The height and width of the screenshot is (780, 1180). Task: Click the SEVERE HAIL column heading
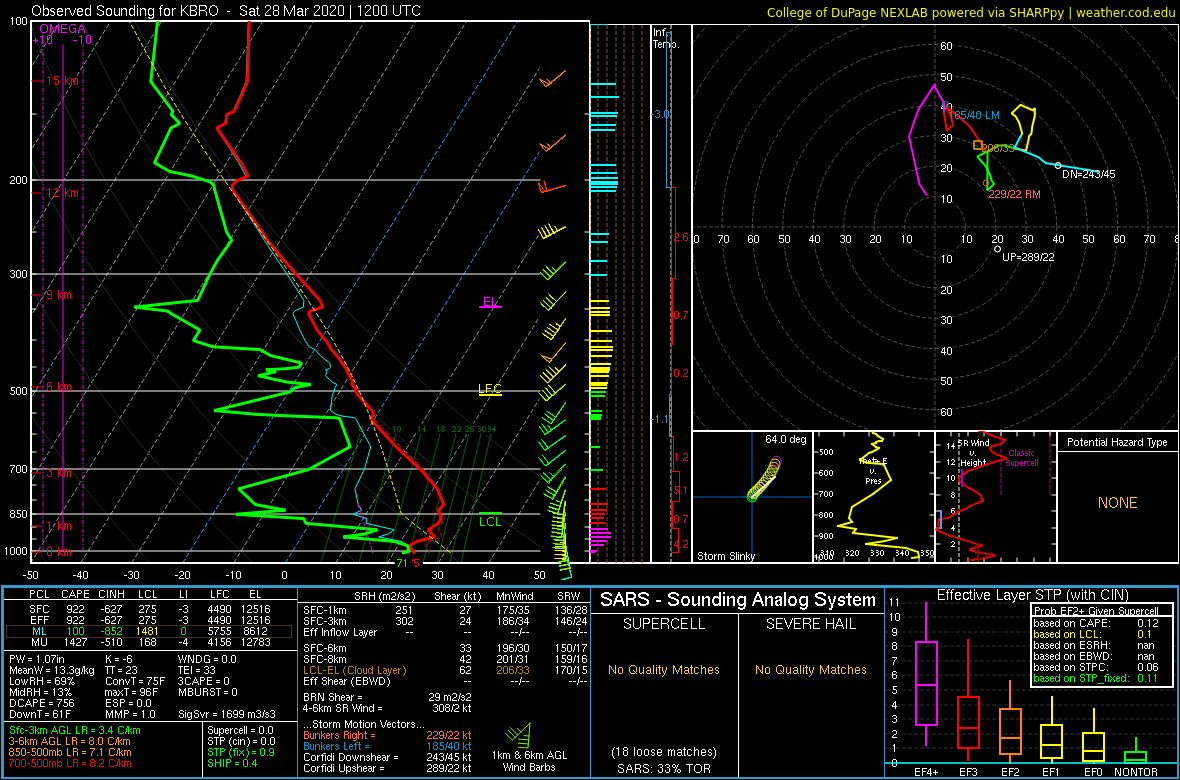coord(811,623)
